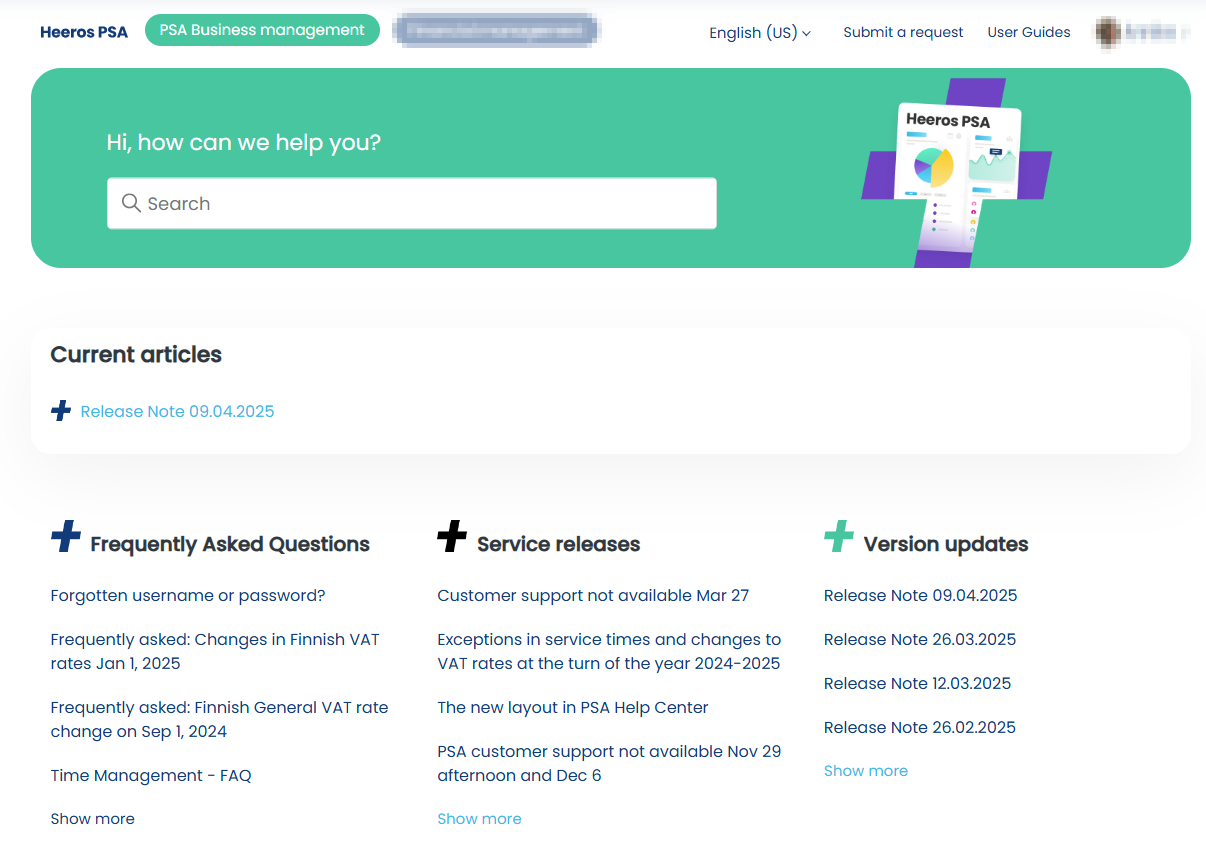Click the magnifier icon in search box
The image size is (1206, 852).
pos(131,203)
